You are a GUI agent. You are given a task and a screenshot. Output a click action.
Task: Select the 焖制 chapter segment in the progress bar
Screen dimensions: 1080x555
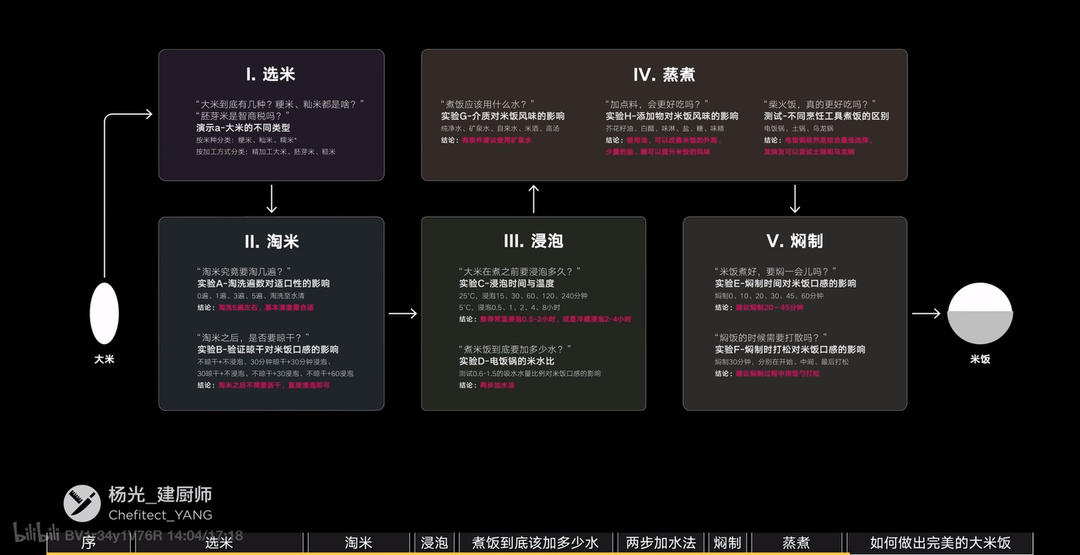(727, 543)
